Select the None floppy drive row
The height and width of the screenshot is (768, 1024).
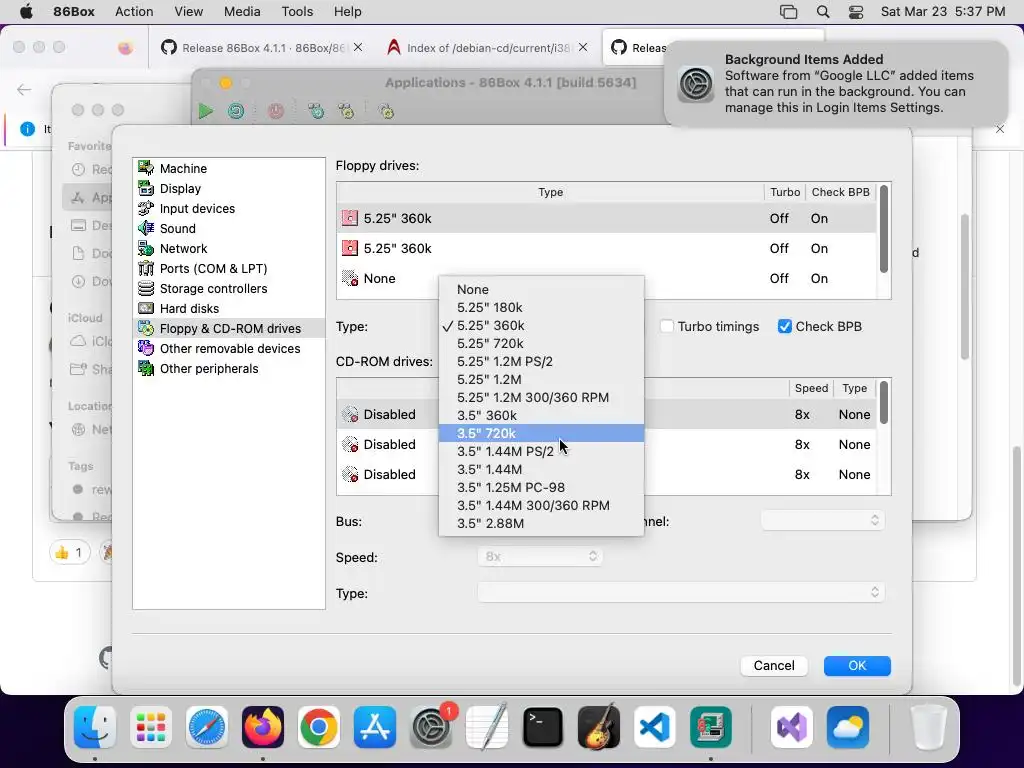pyautogui.click(x=607, y=278)
